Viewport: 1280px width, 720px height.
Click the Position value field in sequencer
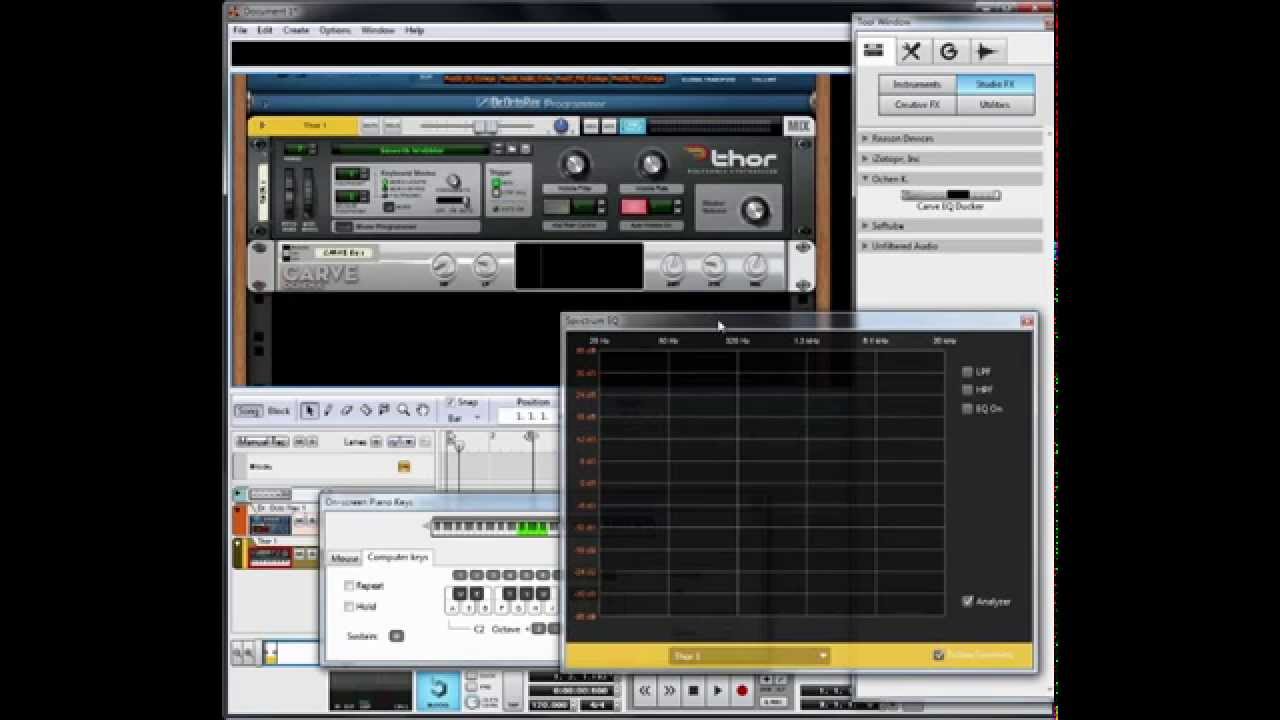click(530, 416)
